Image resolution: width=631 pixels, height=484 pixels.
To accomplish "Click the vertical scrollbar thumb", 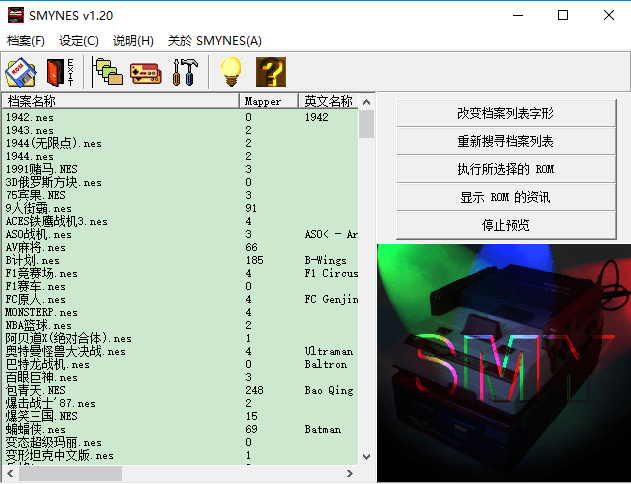I will pos(366,124).
